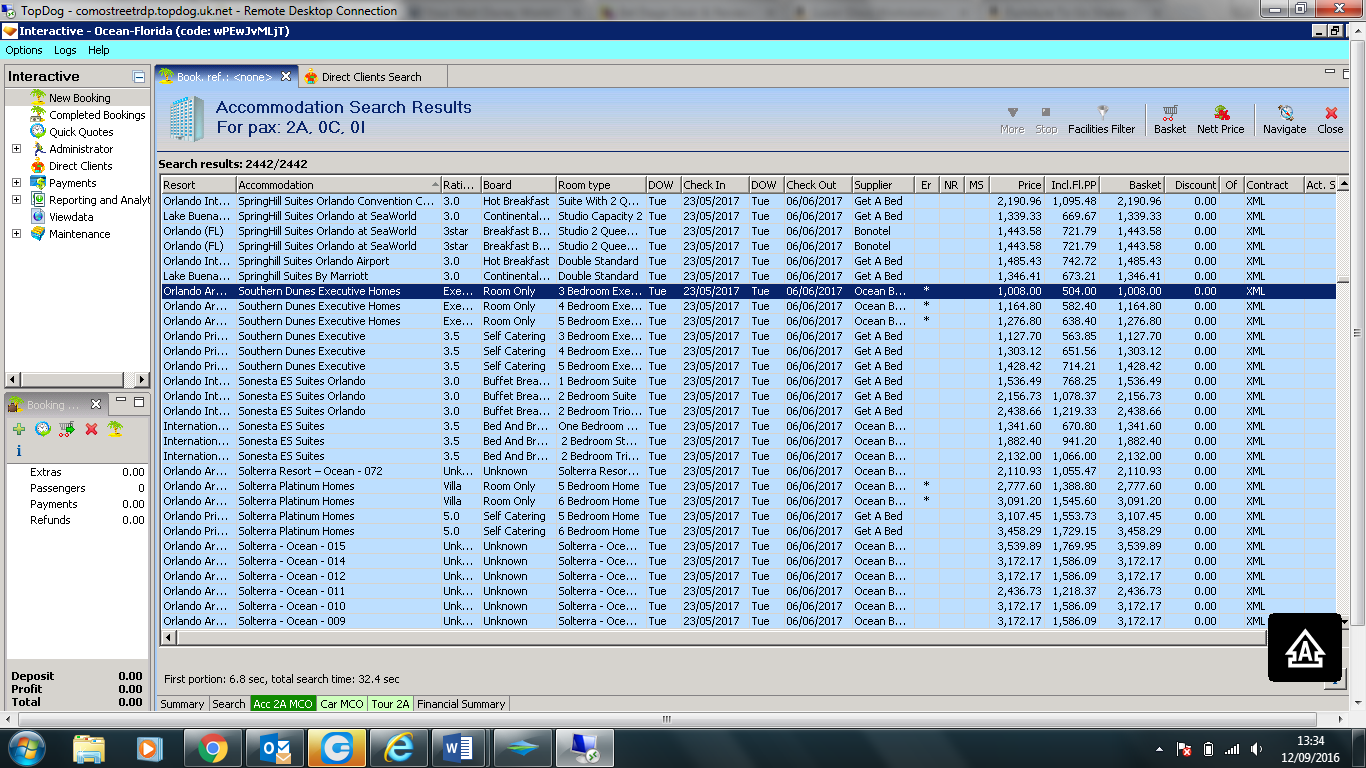Open the Facilities Filter funnel tool
Viewport: 1366px width, 768px height.
click(1101, 120)
